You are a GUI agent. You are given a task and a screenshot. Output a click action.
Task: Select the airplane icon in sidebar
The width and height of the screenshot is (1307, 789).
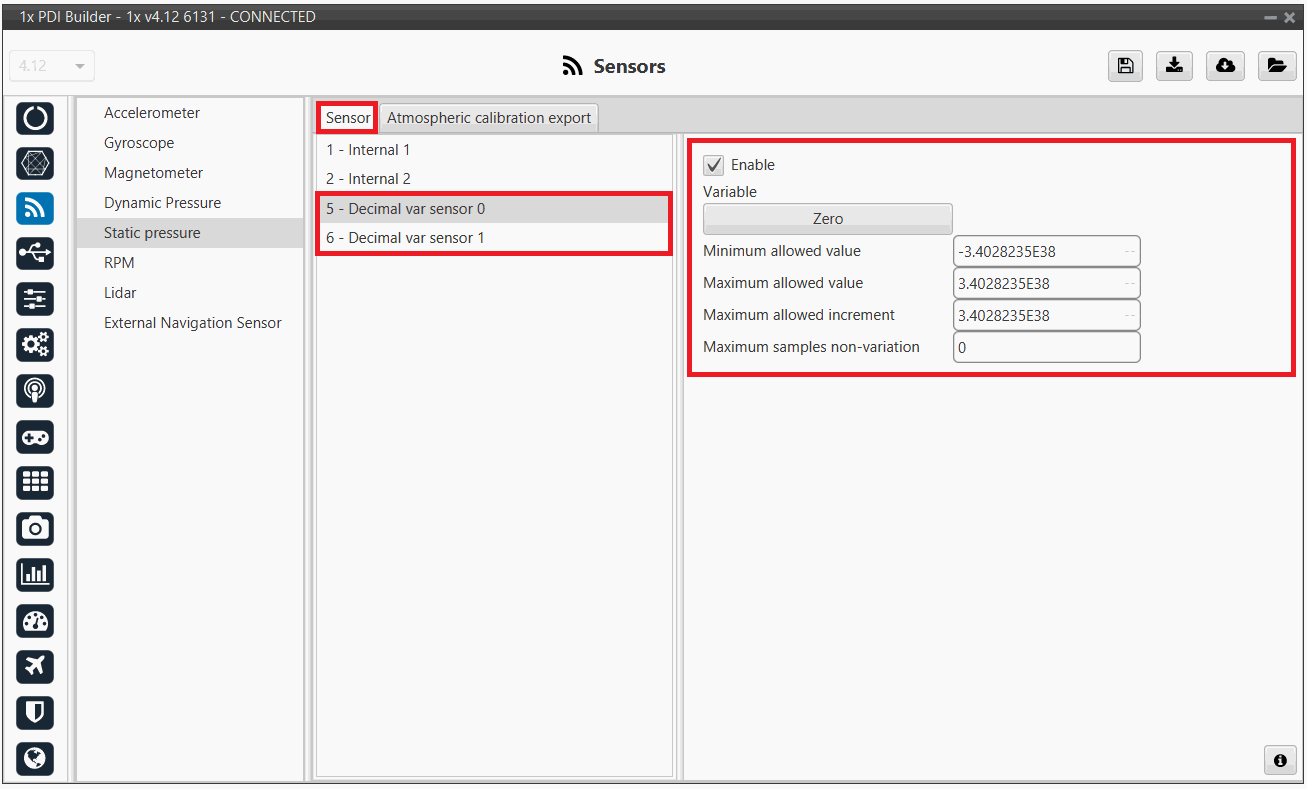(35, 666)
